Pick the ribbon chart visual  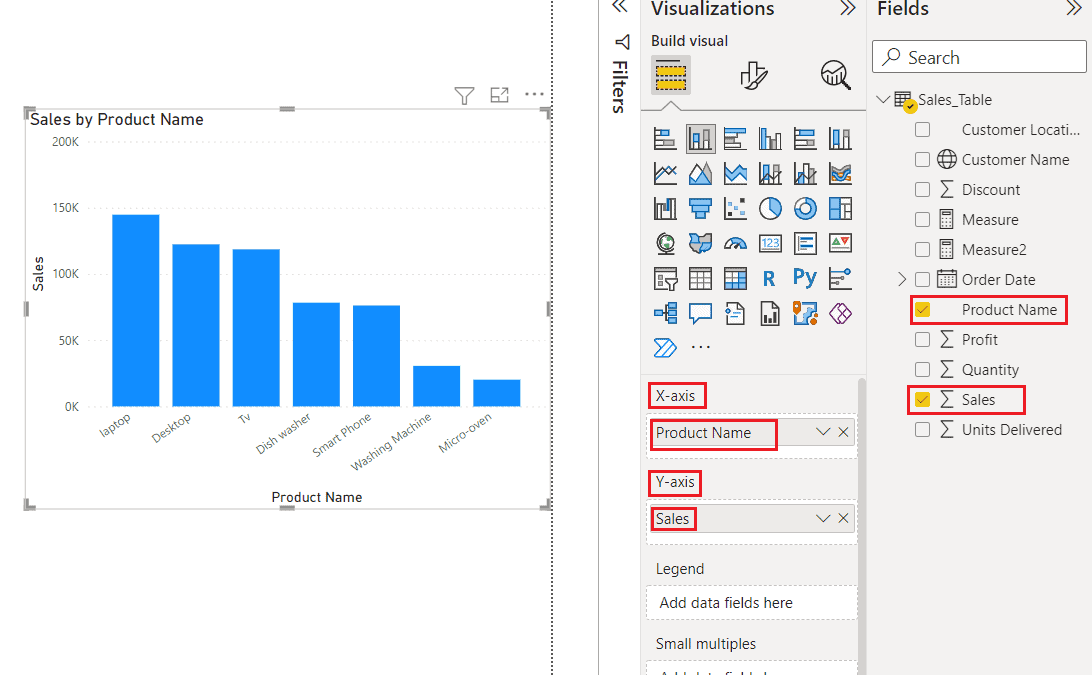coord(840,173)
